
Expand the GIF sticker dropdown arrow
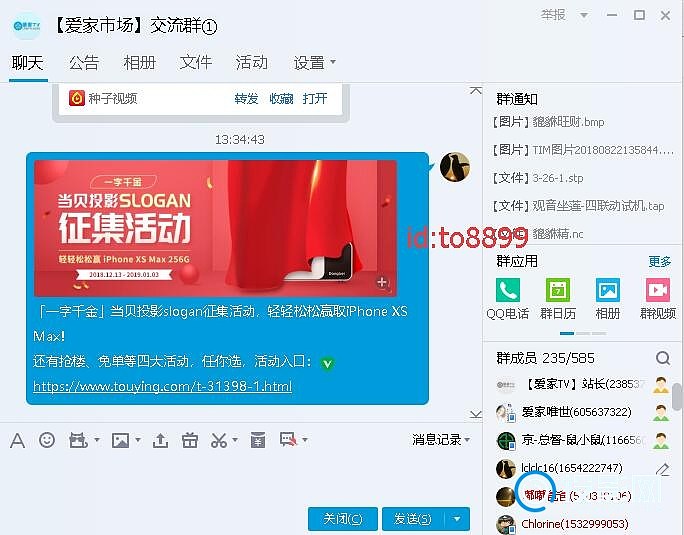(x=97, y=440)
